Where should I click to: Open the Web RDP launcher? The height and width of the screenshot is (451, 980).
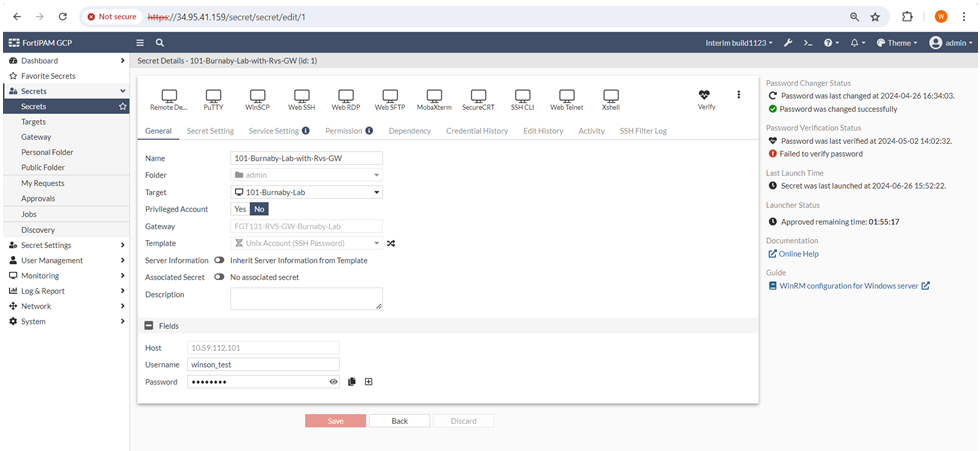tap(346, 99)
